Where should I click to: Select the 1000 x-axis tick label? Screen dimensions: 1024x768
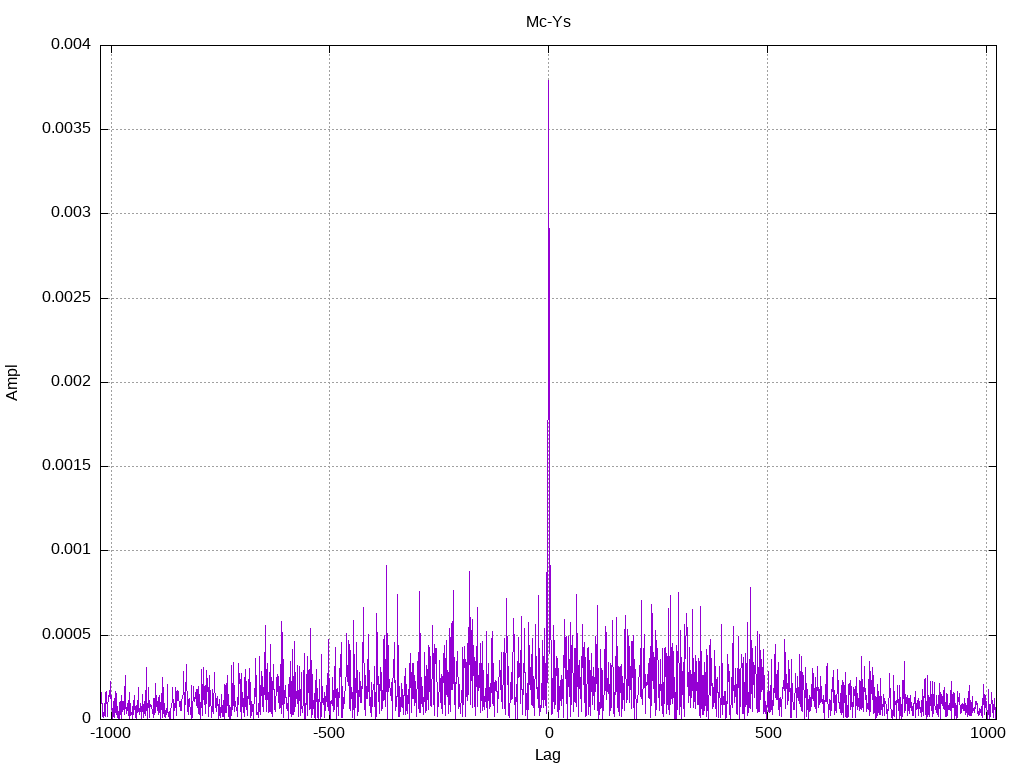pos(987,733)
